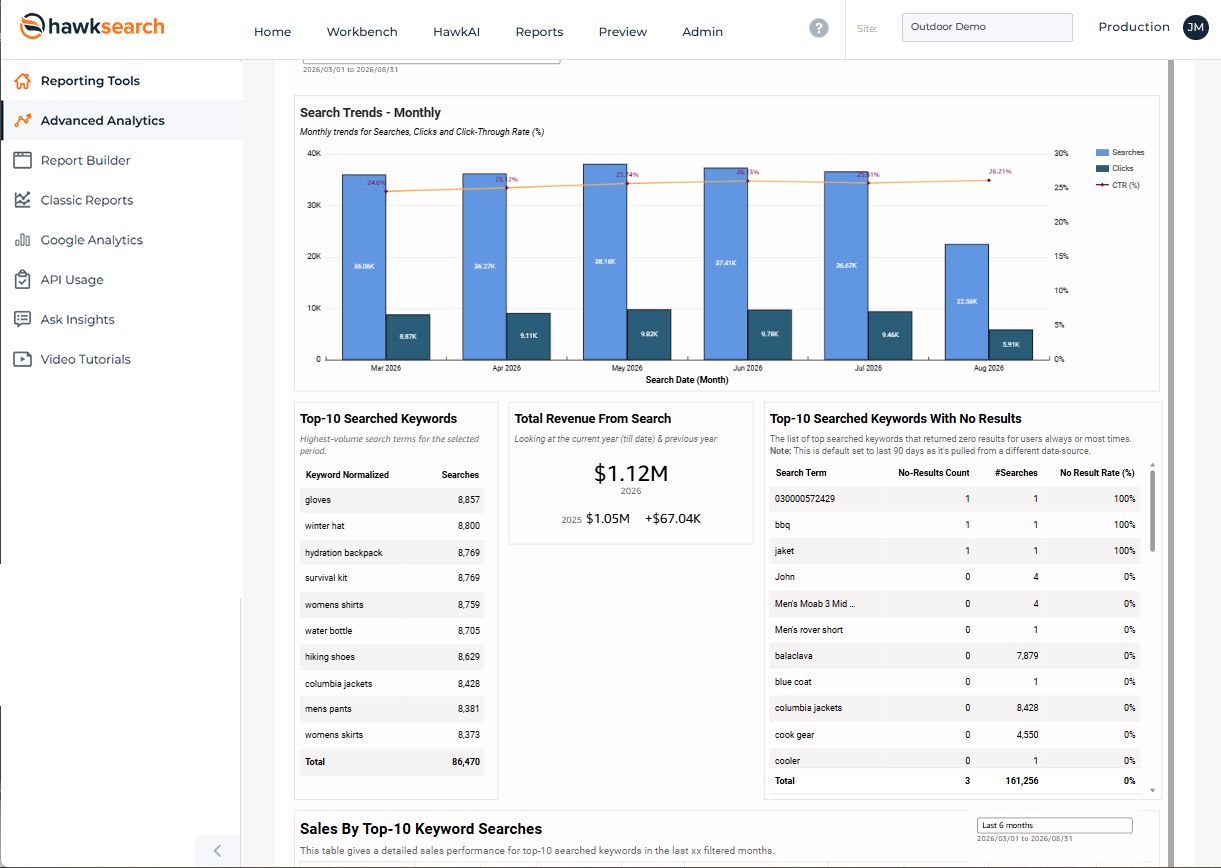Toggle the CTR (%) legend series
Screen dimensions: 1221x868
pyautogui.click(x=1118, y=184)
